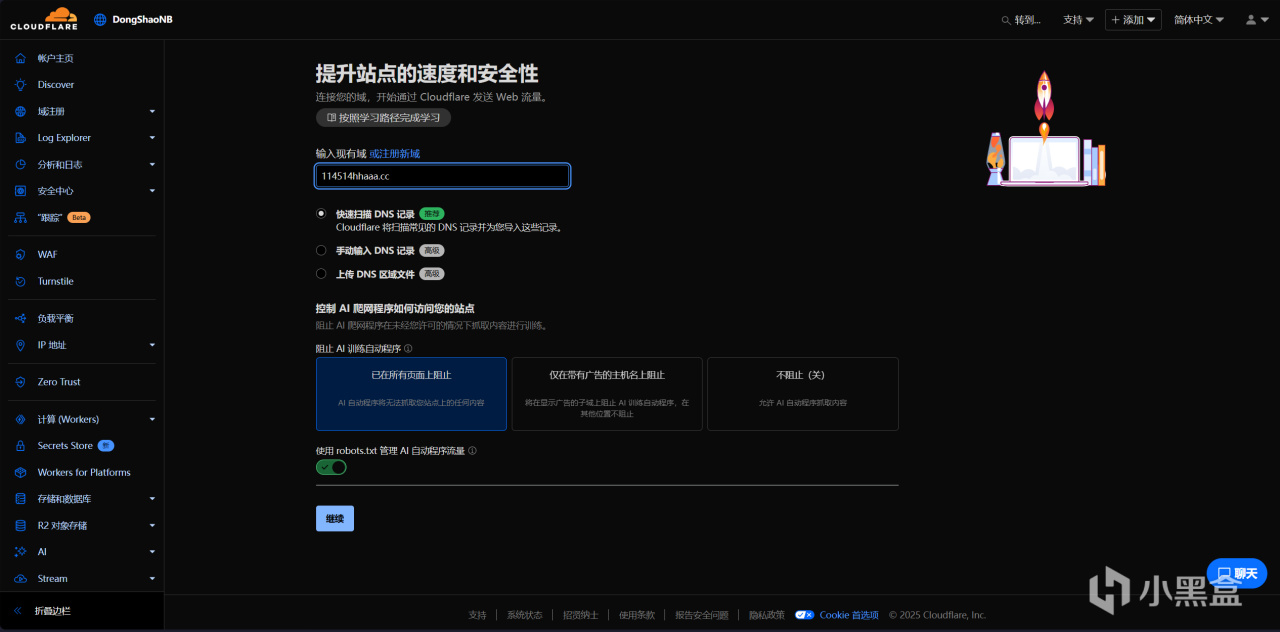Click 使用条款 footer link
The height and width of the screenshot is (632, 1280).
click(637, 615)
